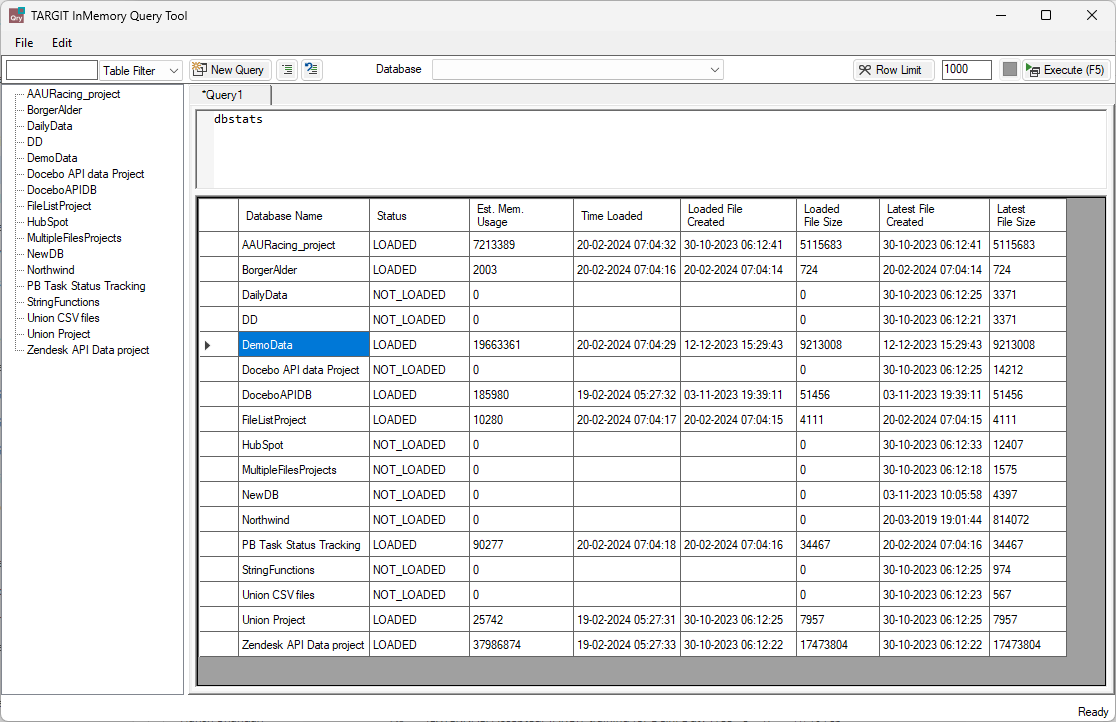Sort by Status column header
Screen dimensions: 1116x722
click(x=419, y=215)
